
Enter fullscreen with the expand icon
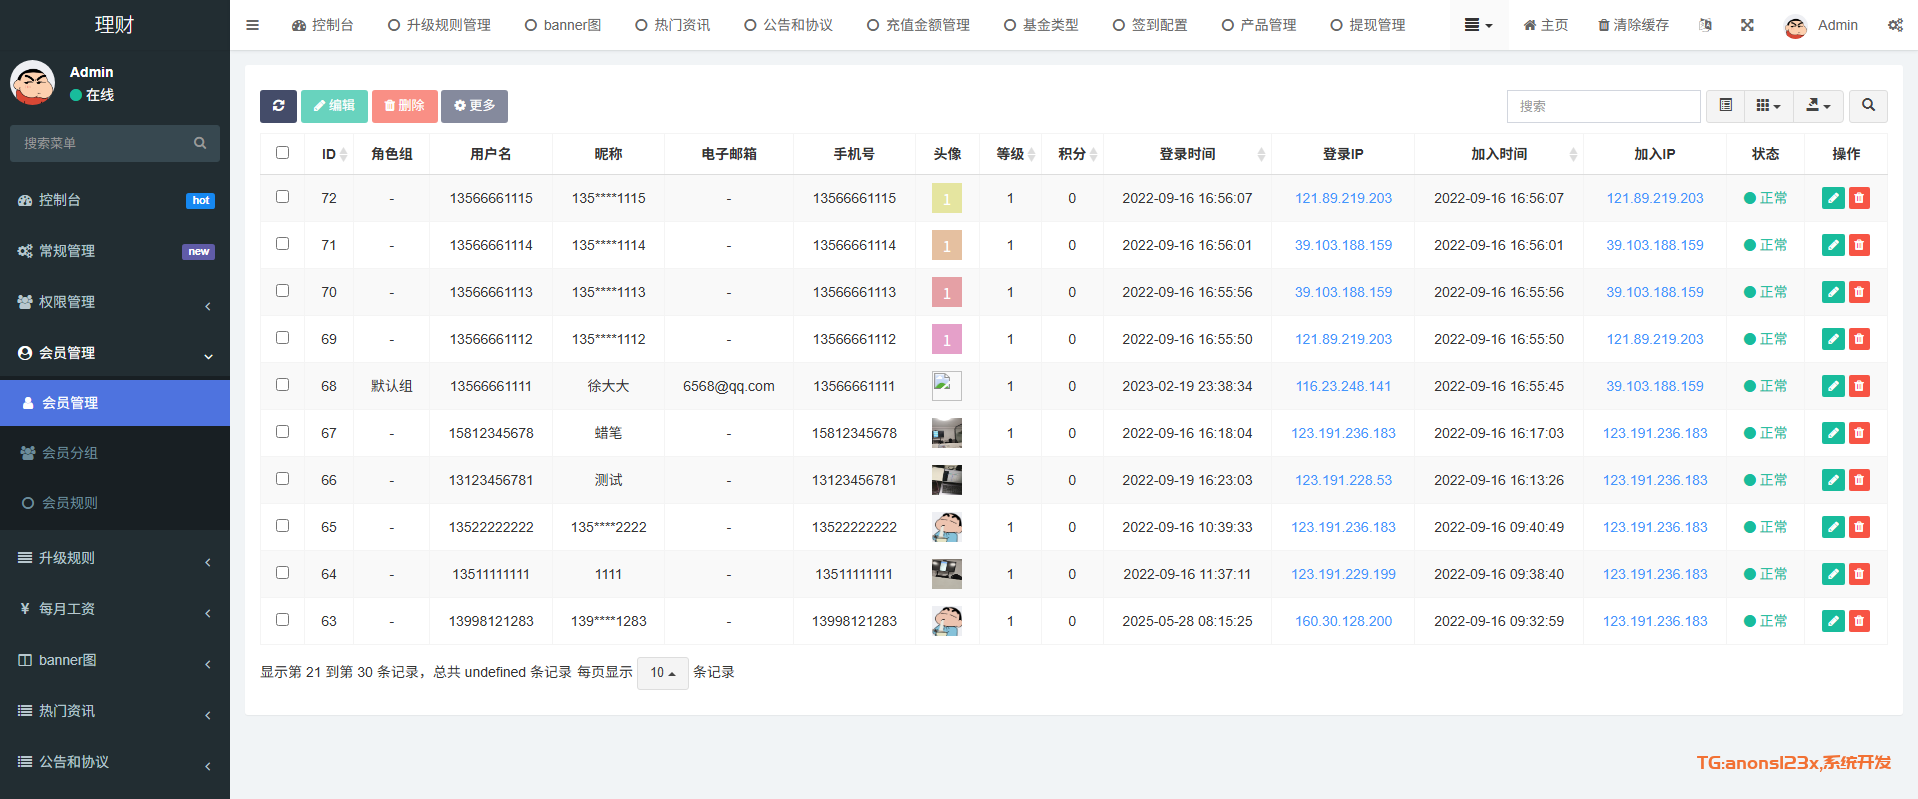[1747, 25]
